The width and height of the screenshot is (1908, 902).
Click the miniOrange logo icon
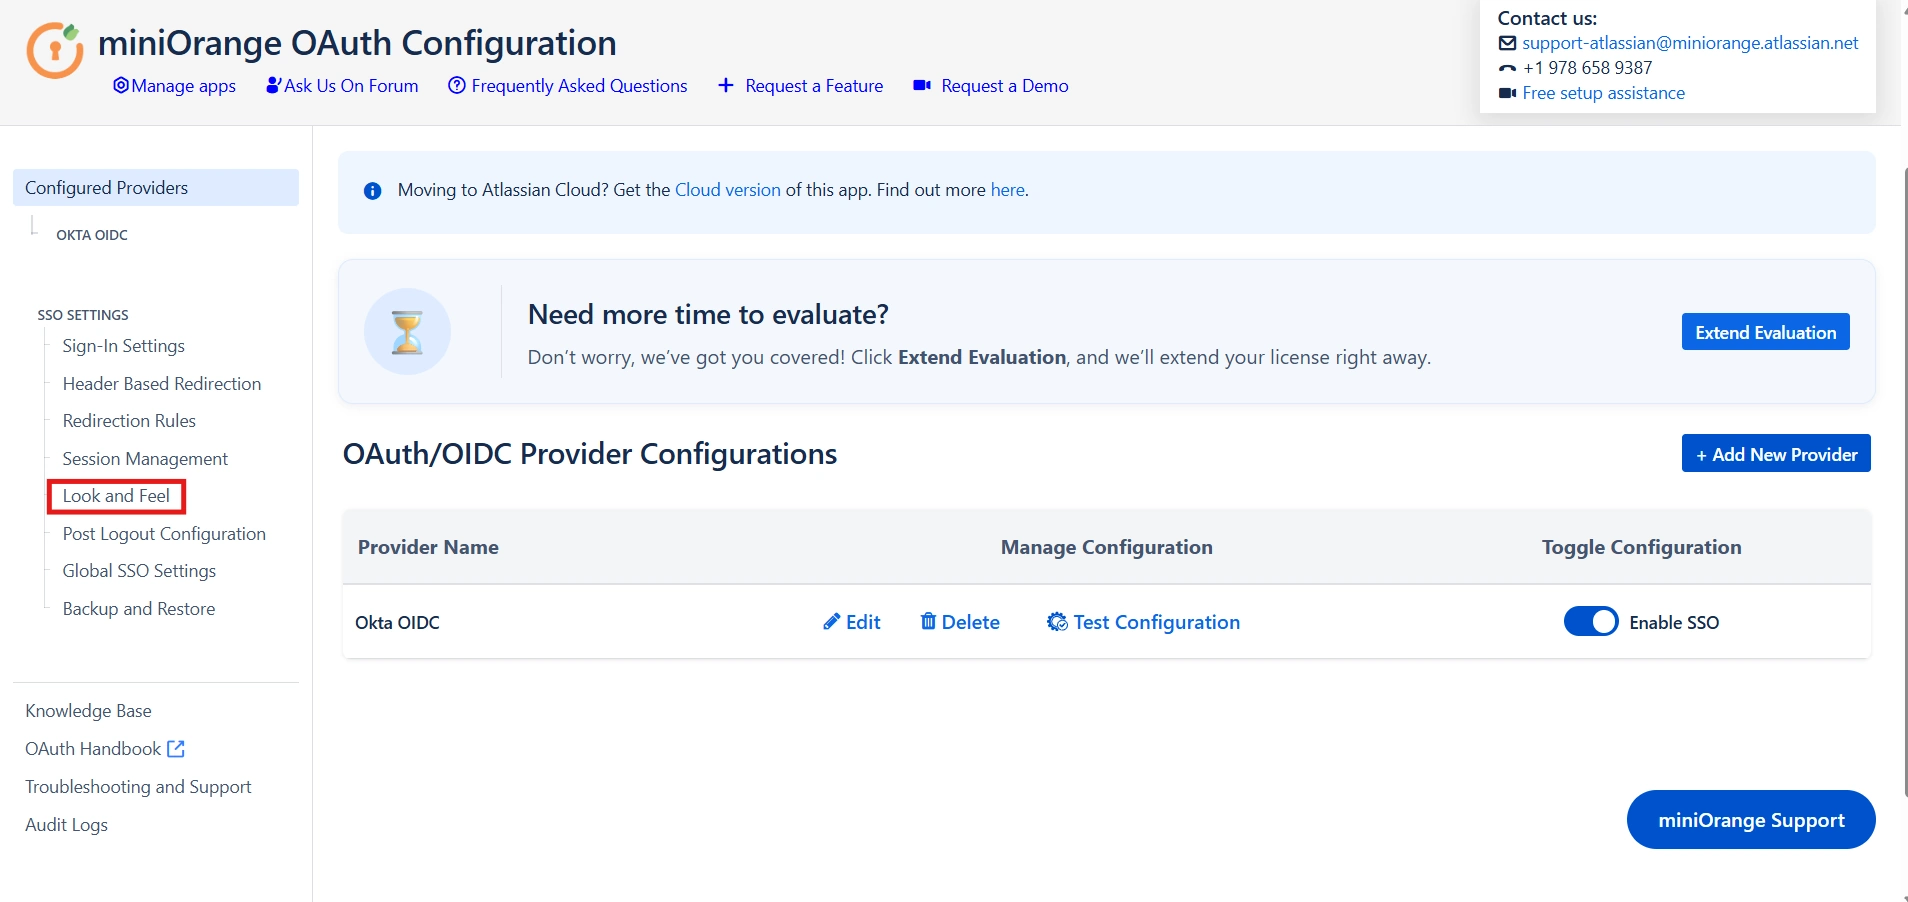[55, 50]
